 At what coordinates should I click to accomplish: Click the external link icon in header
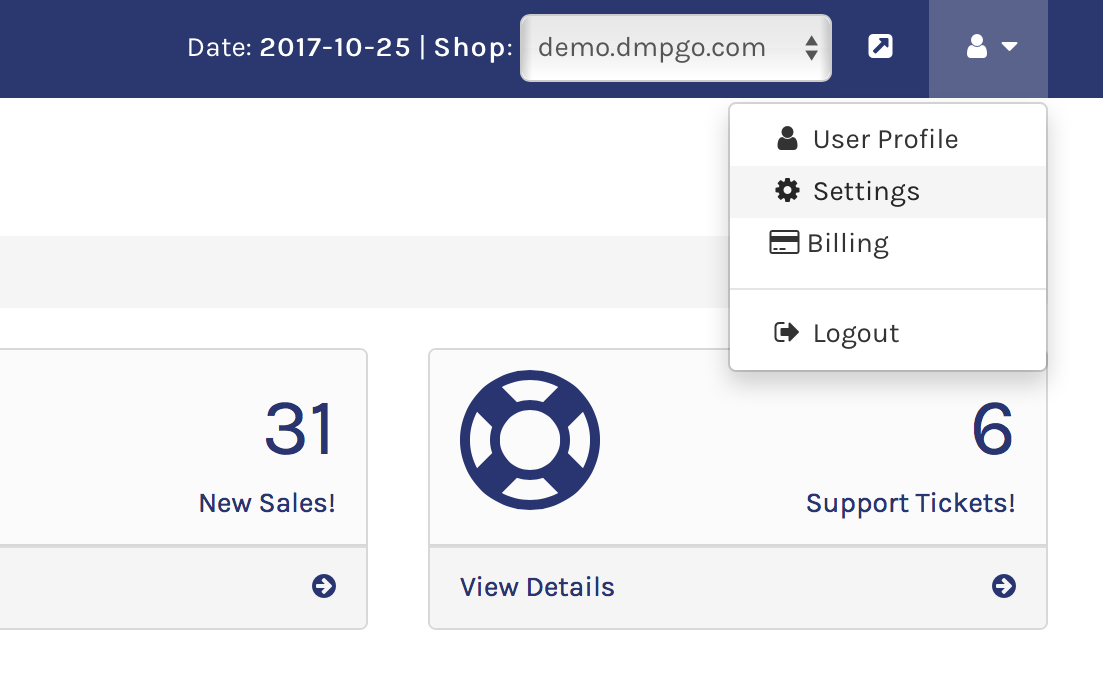[880, 47]
